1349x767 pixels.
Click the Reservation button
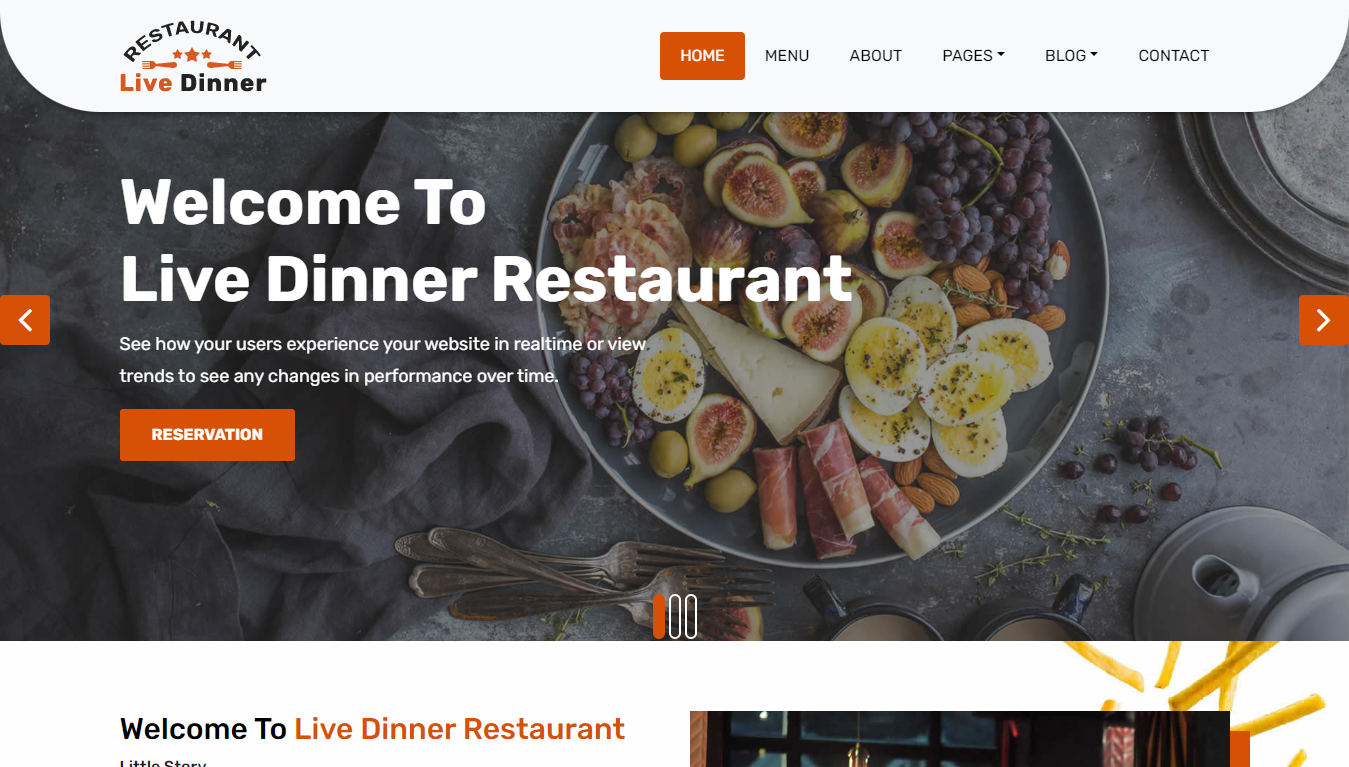[207, 435]
